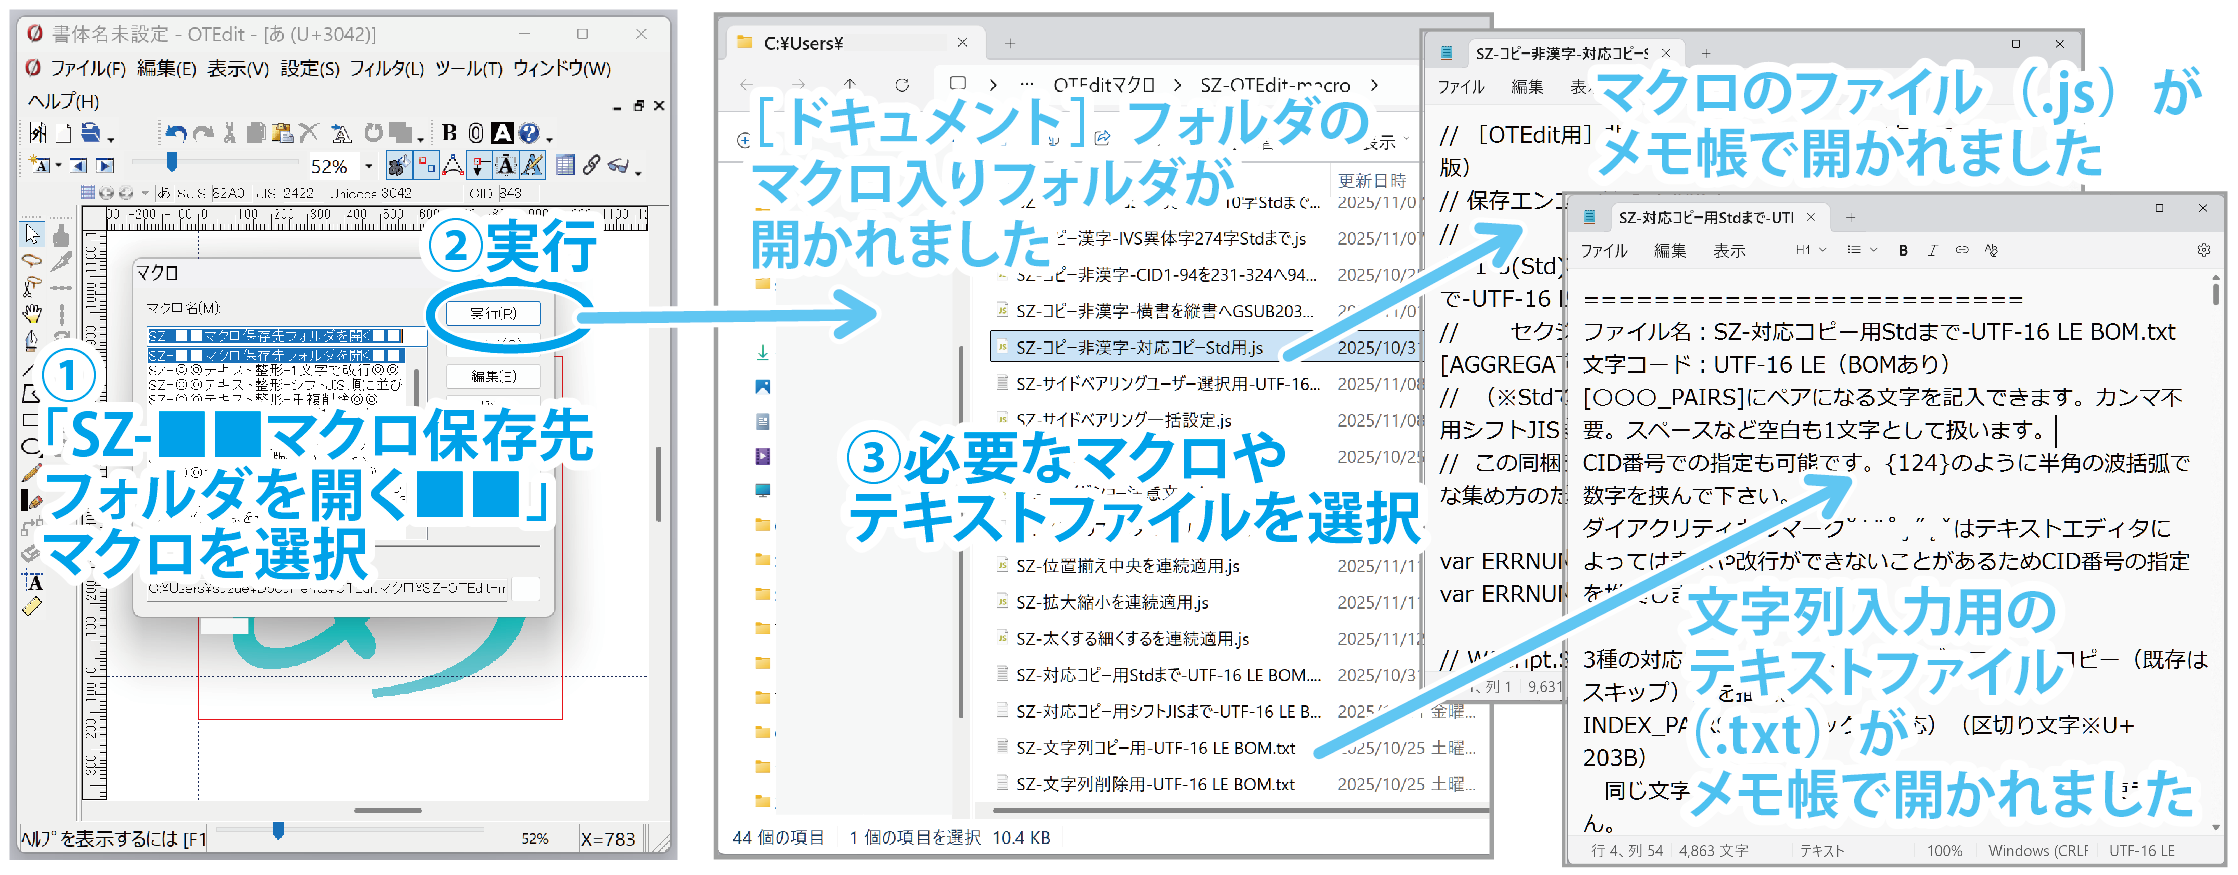Open the ツール(T) menu in OTEdit

pyautogui.click(x=468, y=68)
